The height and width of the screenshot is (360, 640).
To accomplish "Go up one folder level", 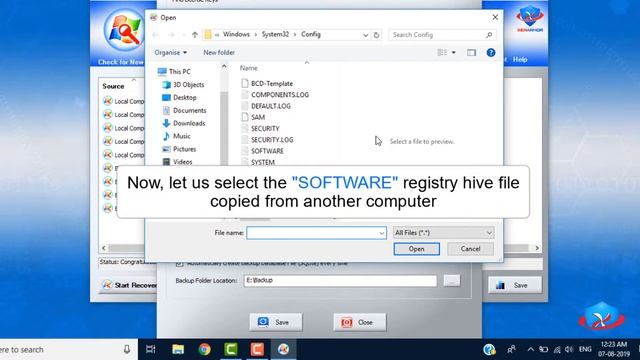I will click(x=195, y=35).
